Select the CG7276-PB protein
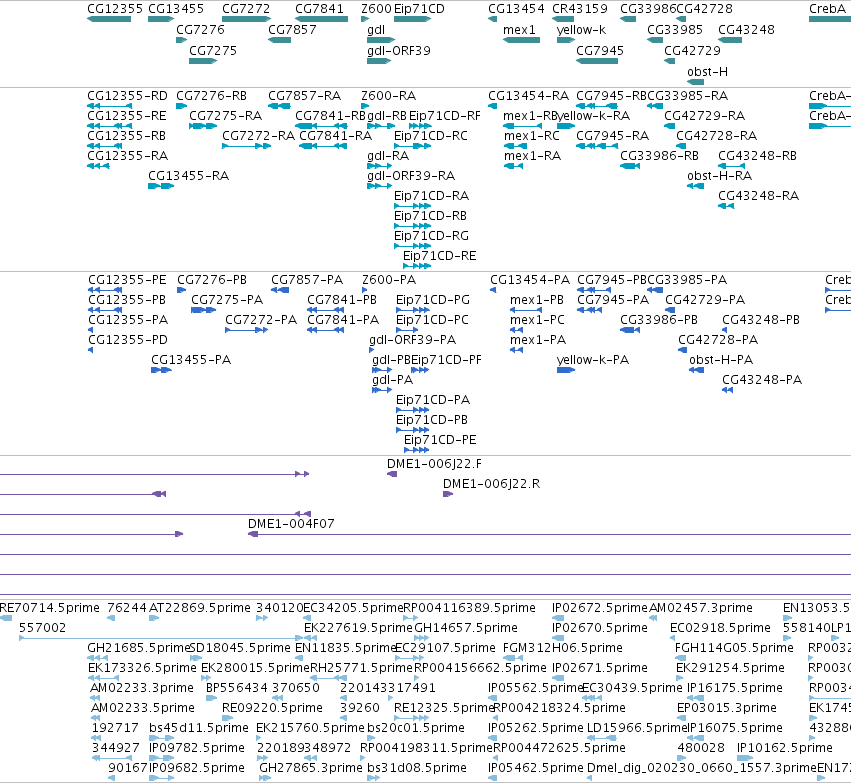Image resolution: width=851 pixels, height=783 pixels. point(181,290)
